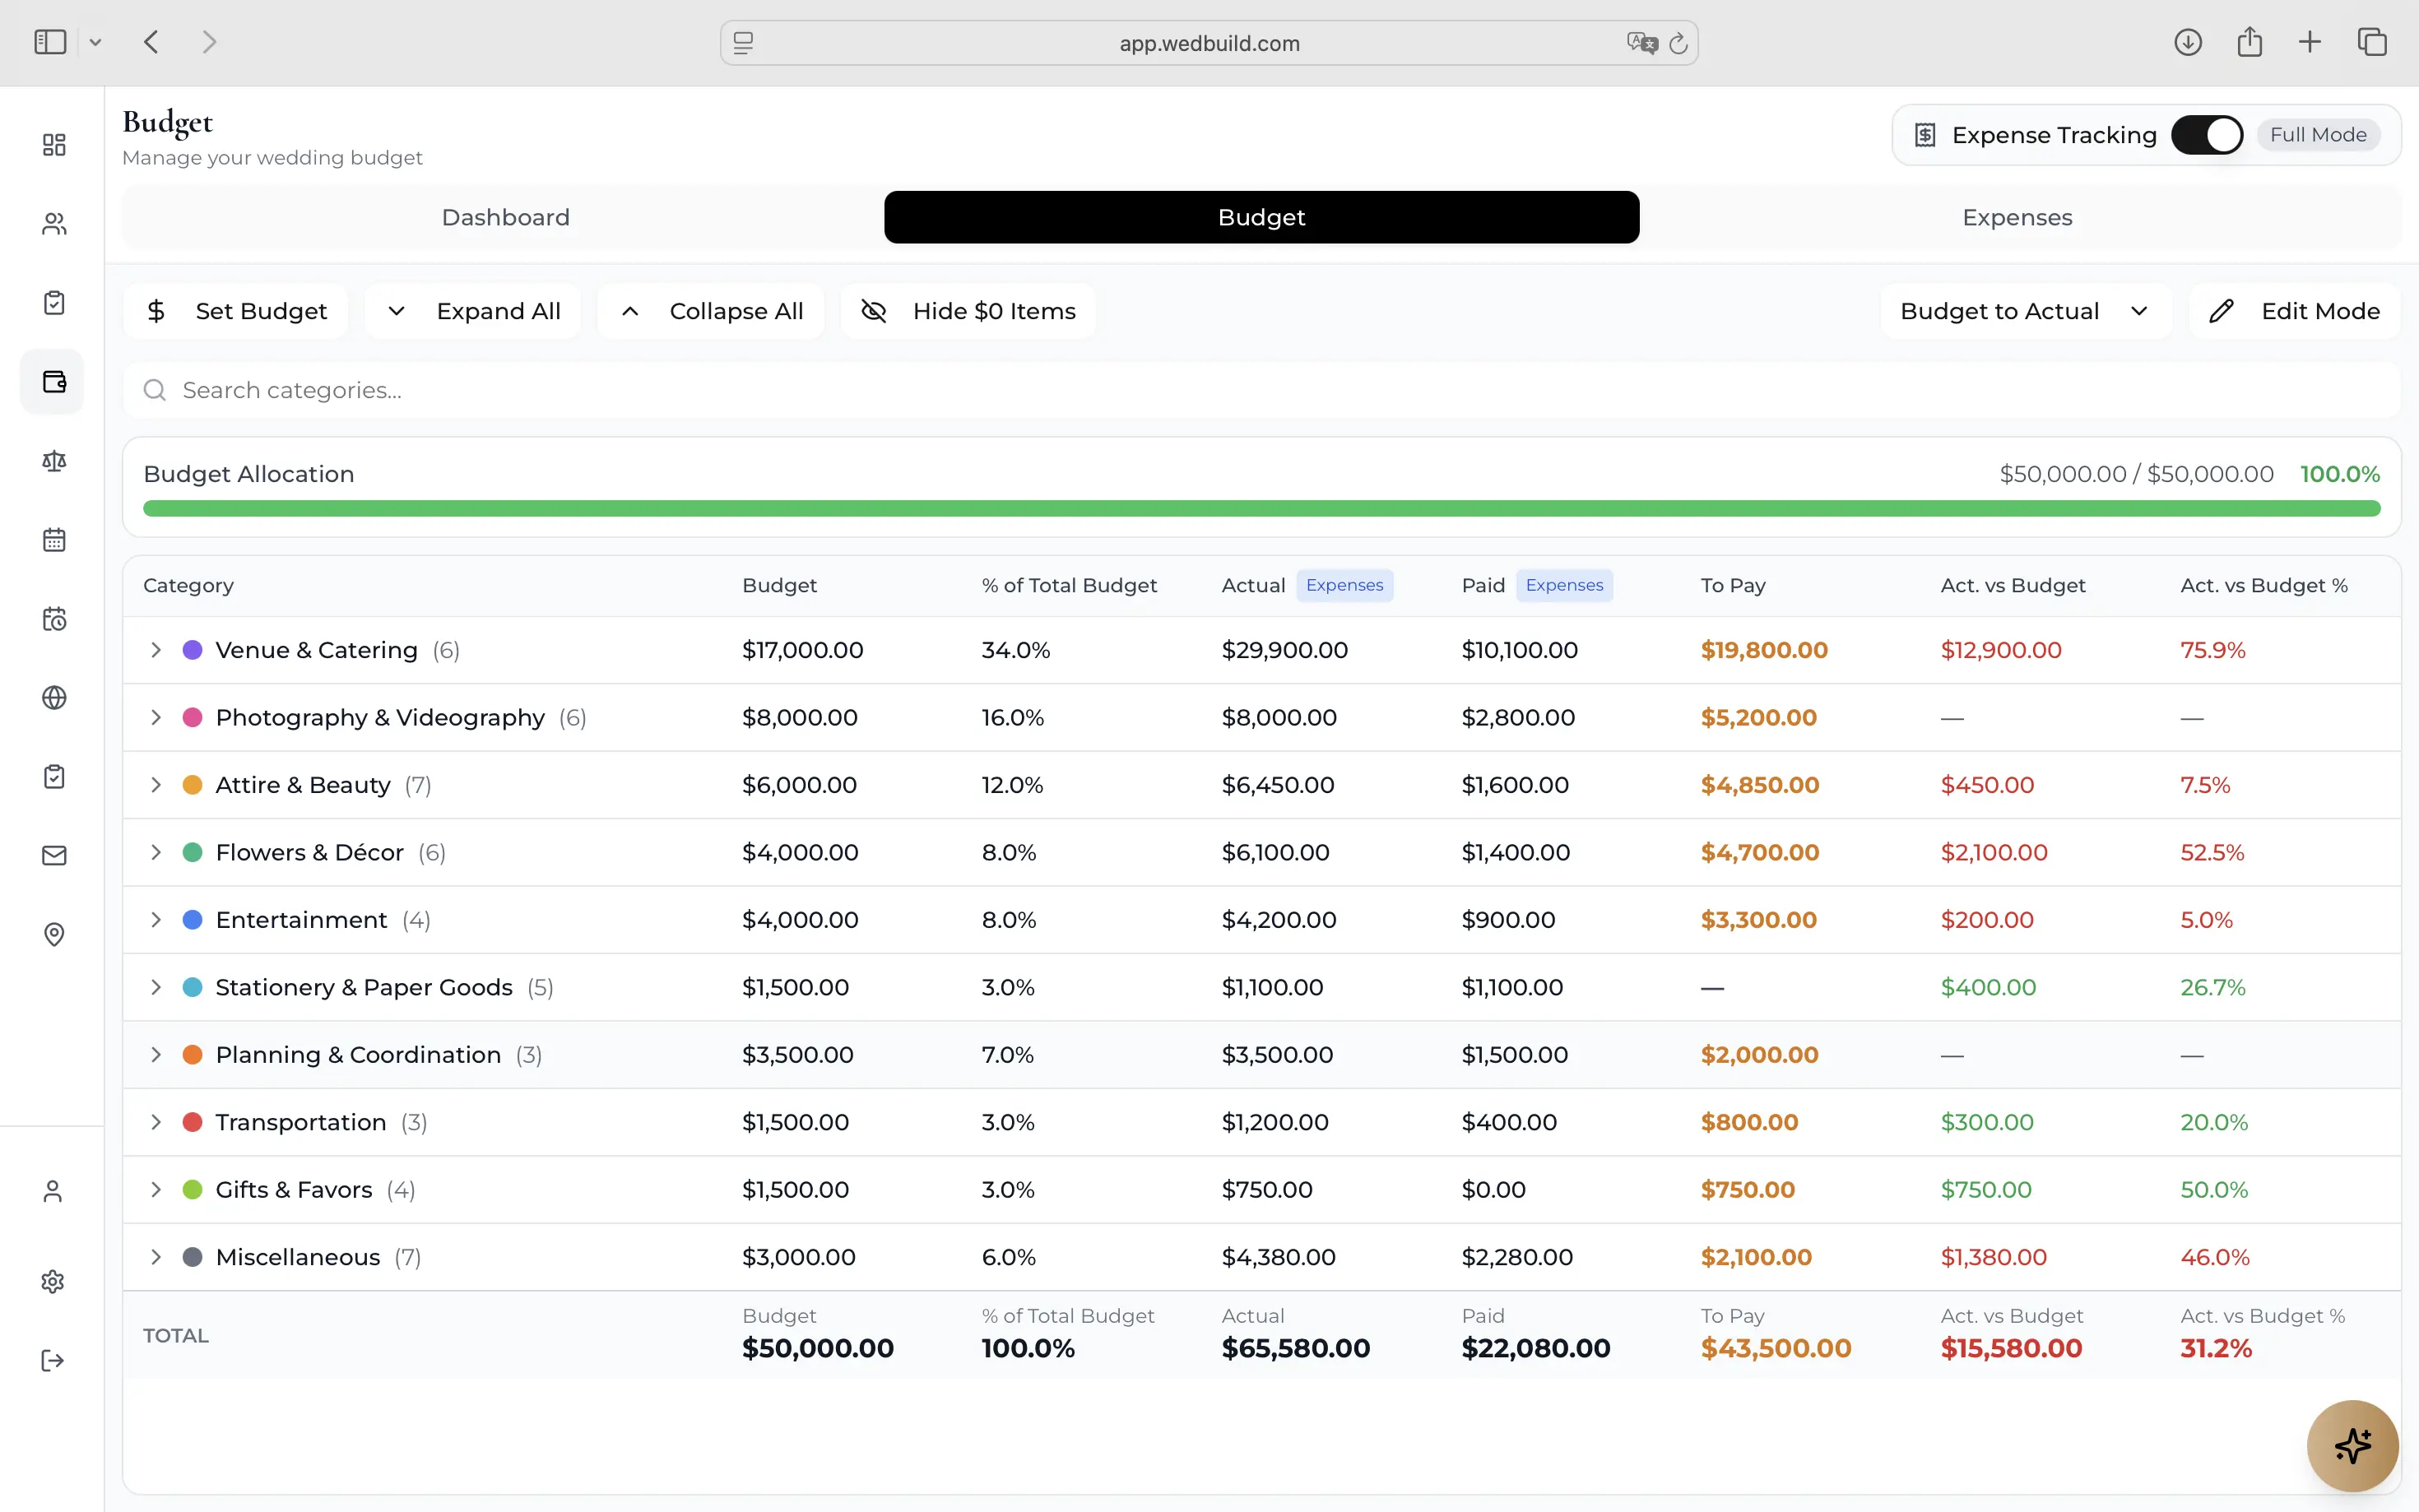This screenshot has height=1512, width=2419.
Task: Expand the Gifts & Favors row chevron
Action: (x=156, y=1190)
